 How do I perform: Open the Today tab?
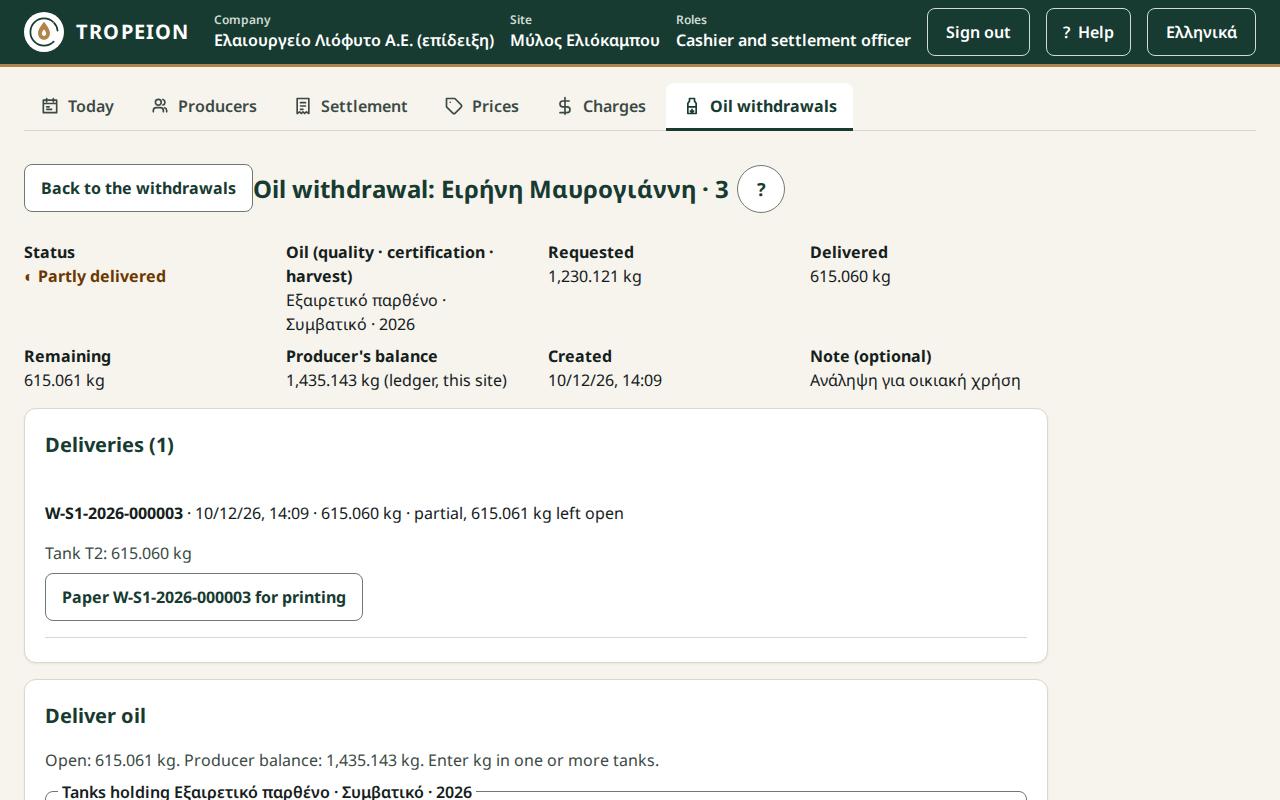point(77,106)
